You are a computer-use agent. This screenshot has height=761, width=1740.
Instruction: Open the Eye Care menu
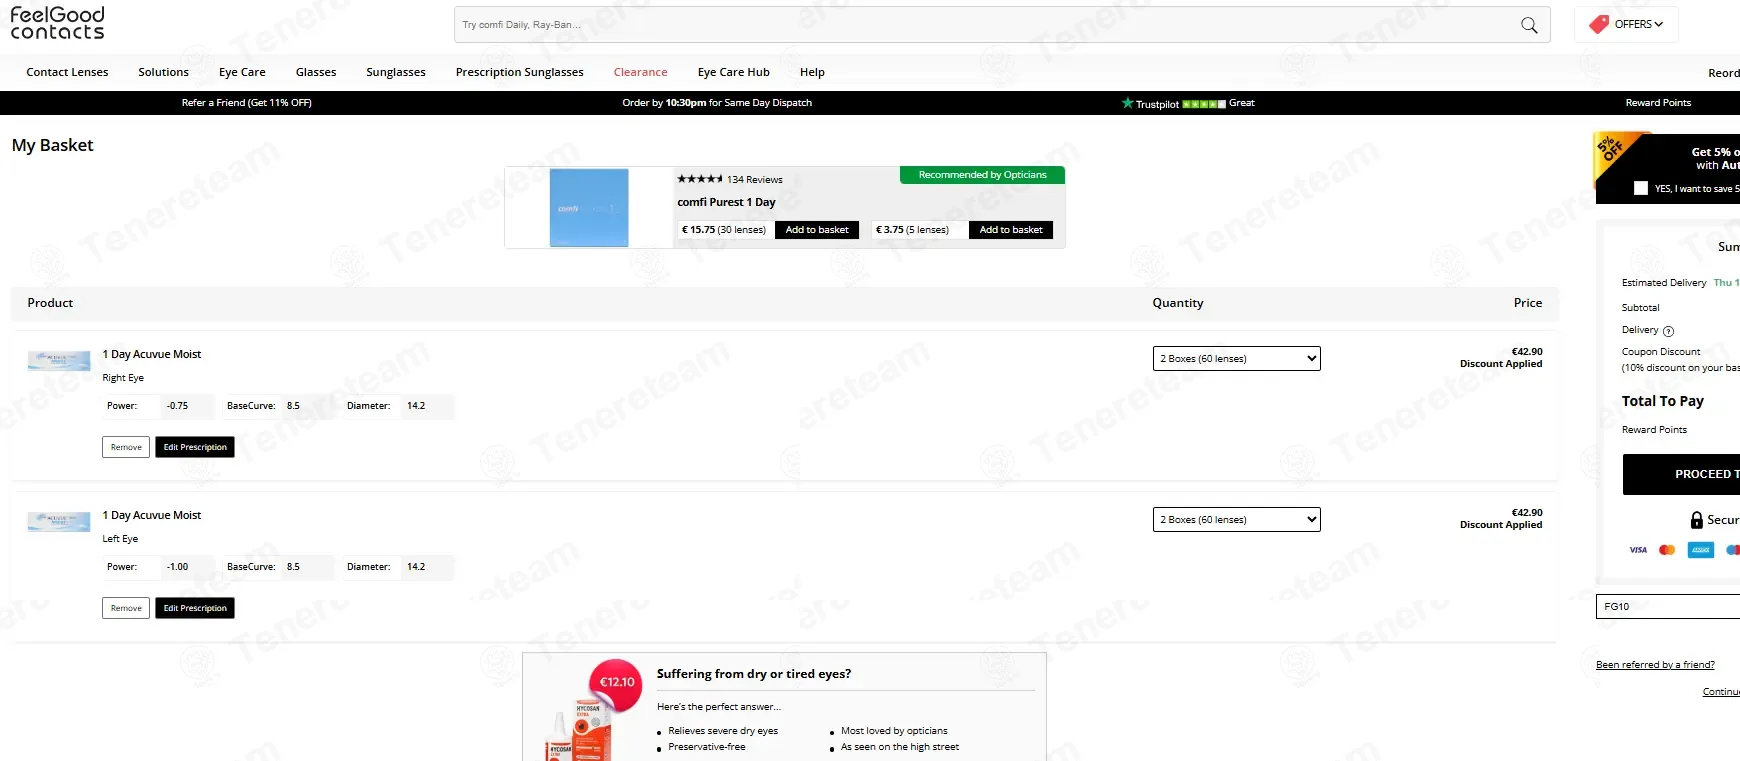242,72
